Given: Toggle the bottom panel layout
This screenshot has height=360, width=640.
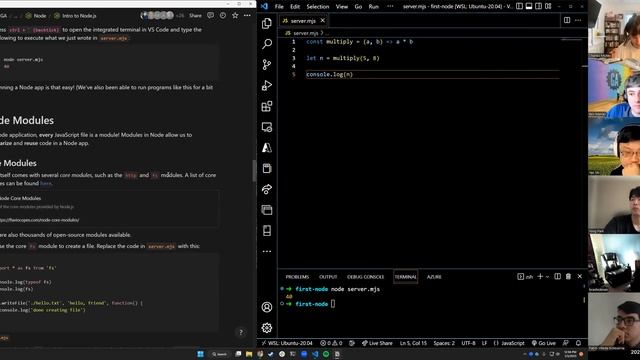Looking at the screenshot, I should point(529,6).
